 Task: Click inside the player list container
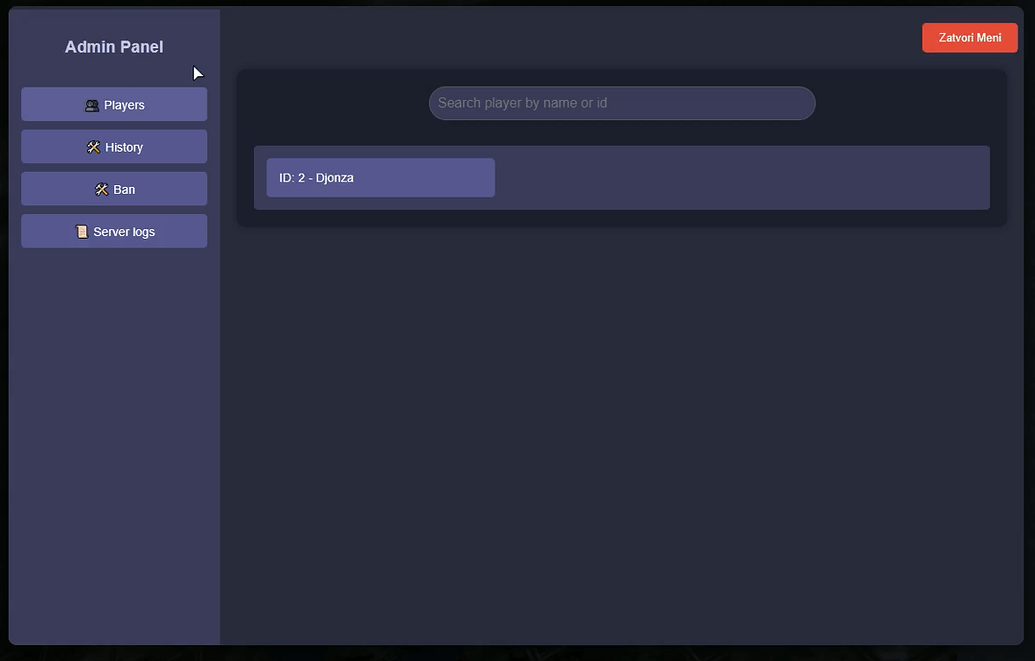[700, 177]
